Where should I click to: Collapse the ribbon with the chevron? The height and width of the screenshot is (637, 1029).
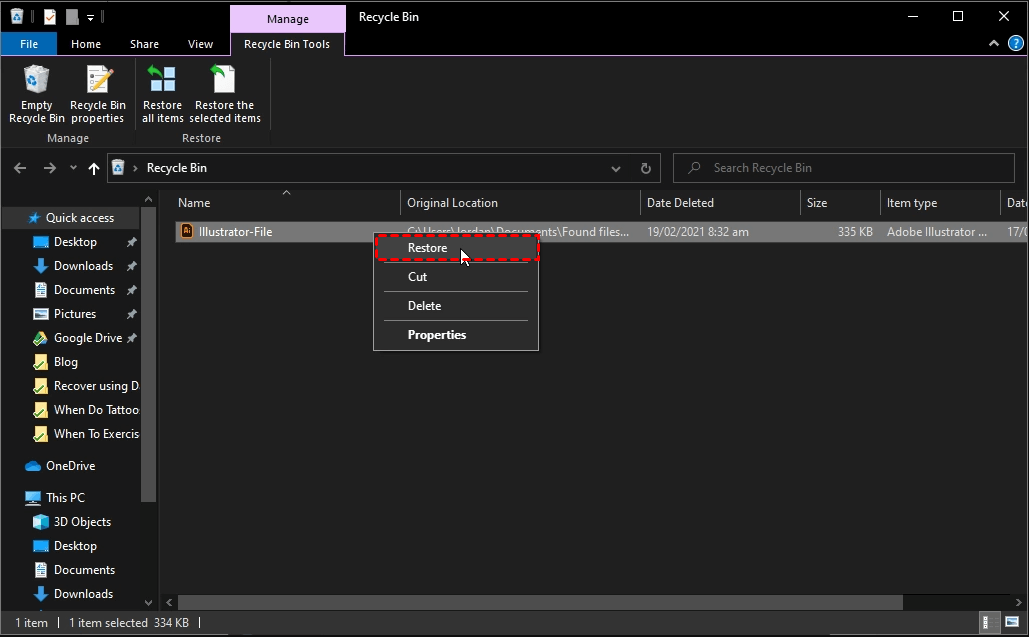click(x=994, y=44)
